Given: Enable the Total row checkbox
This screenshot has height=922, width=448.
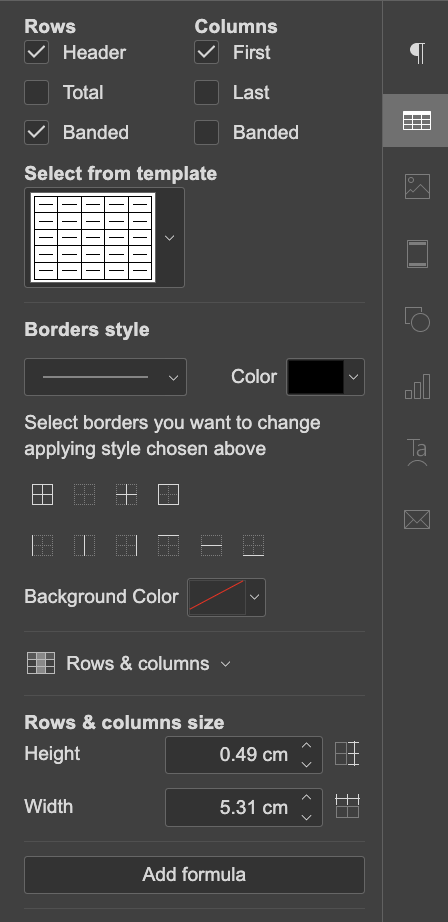Looking at the screenshot, I should point(36,92).
